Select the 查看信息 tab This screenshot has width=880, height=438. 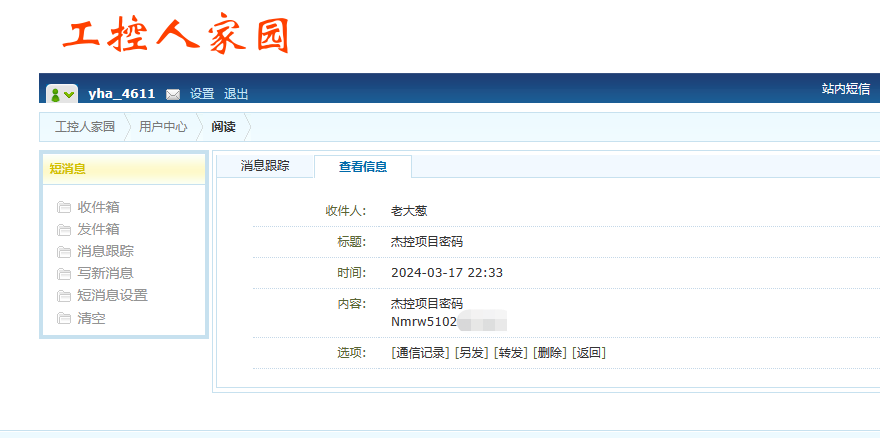[x=362, y=167]
